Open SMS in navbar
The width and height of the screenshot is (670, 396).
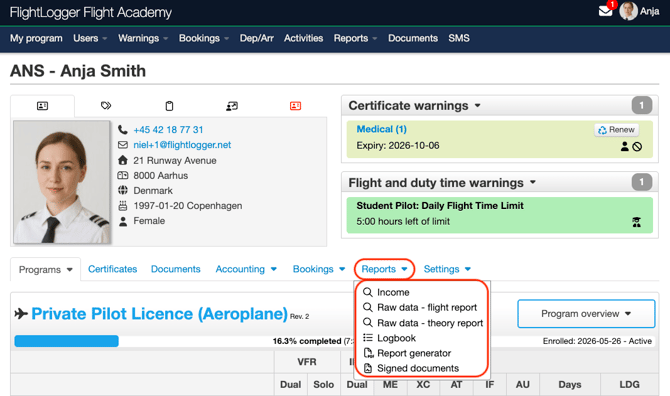pos(459,38)
